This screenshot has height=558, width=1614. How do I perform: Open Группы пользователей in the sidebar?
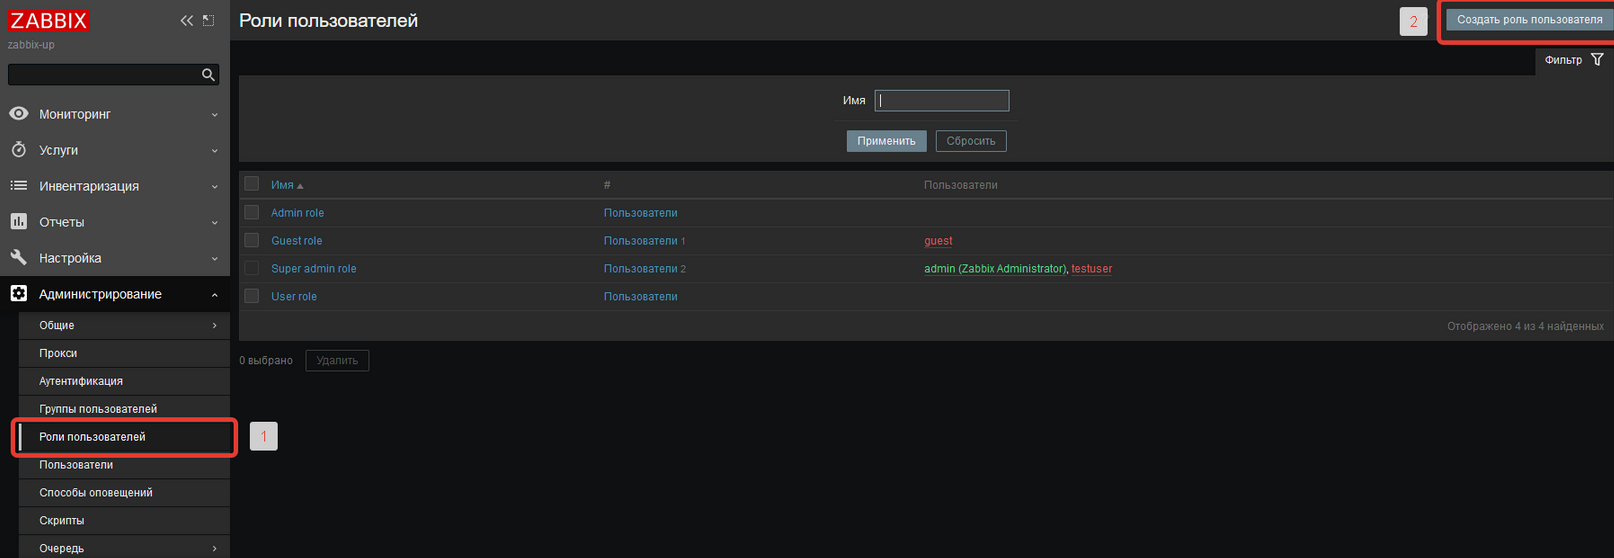[x=124, y=409]
